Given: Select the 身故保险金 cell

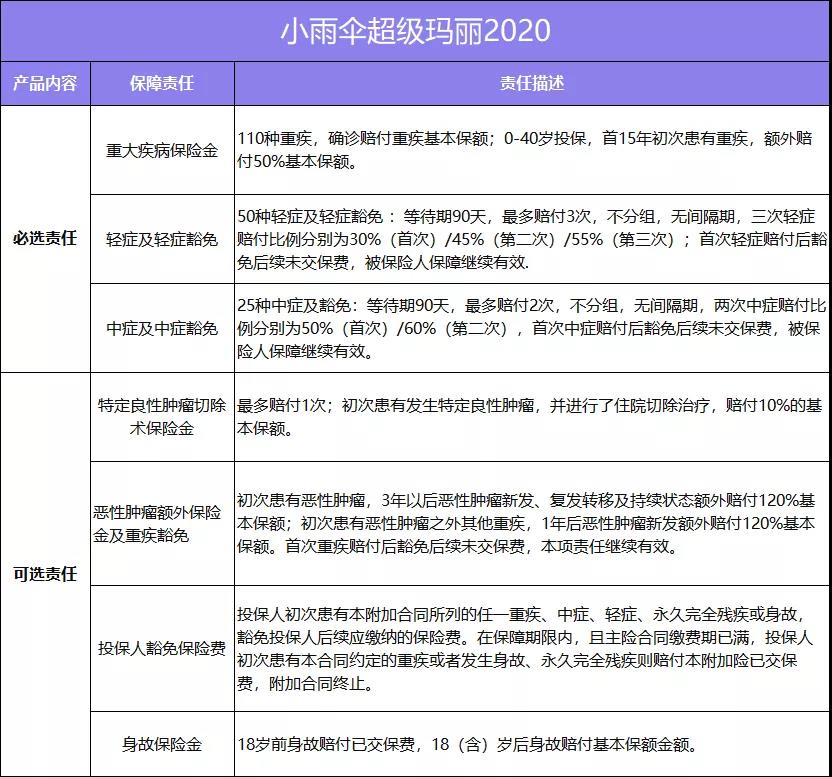Looking at the screenshot, I should coord(162,744).
